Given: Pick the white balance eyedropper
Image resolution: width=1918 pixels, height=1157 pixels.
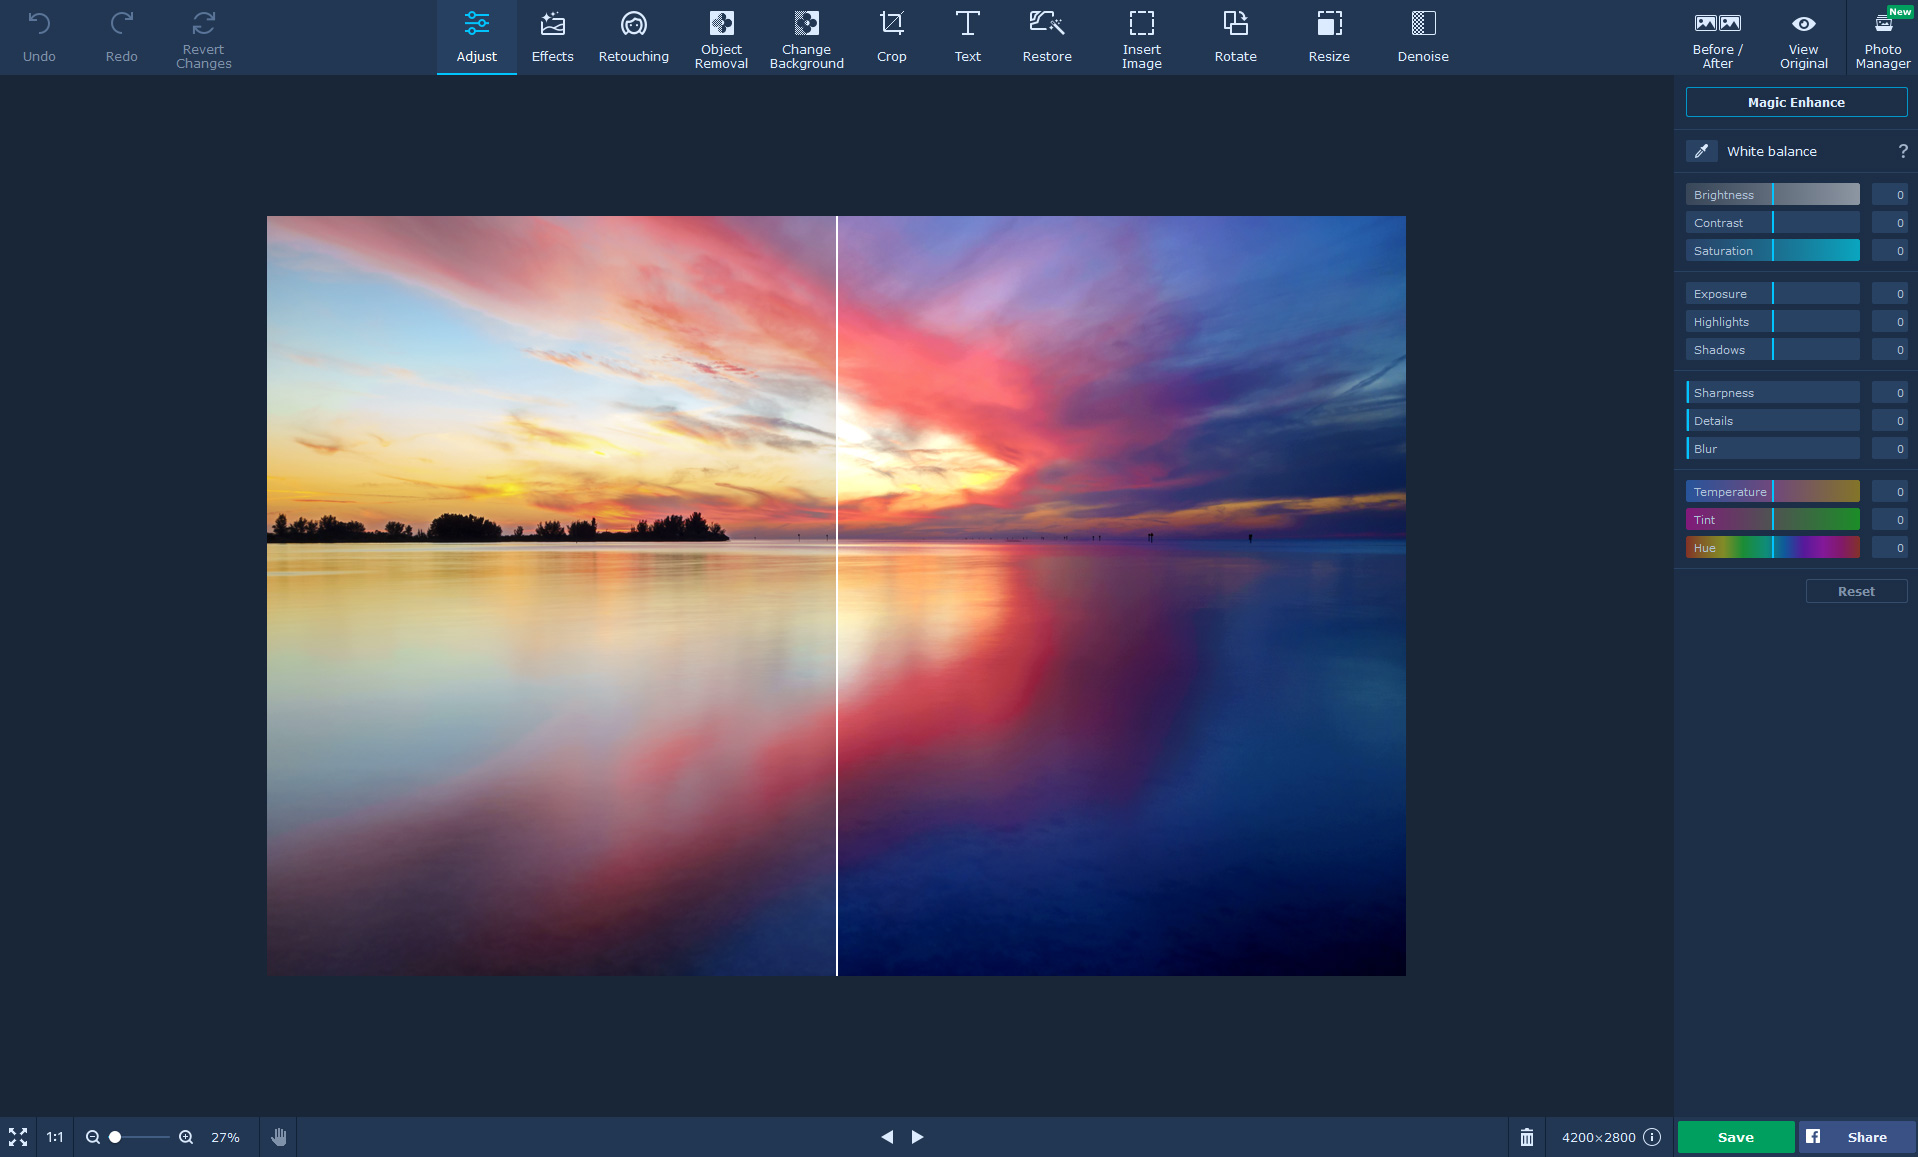Looking at the screenshot, I should click(x=1701, y=151).
